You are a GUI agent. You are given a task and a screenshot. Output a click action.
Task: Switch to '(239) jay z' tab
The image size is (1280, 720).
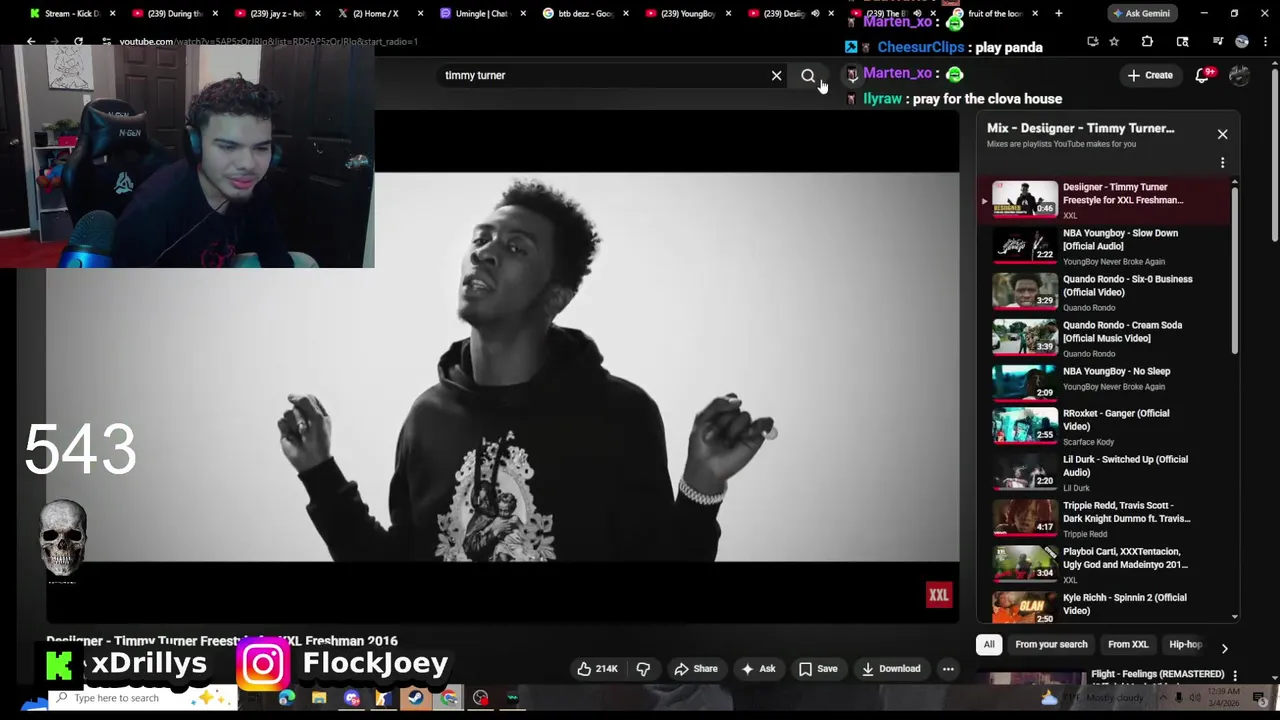pyautogui.click(x=277, y=13)
